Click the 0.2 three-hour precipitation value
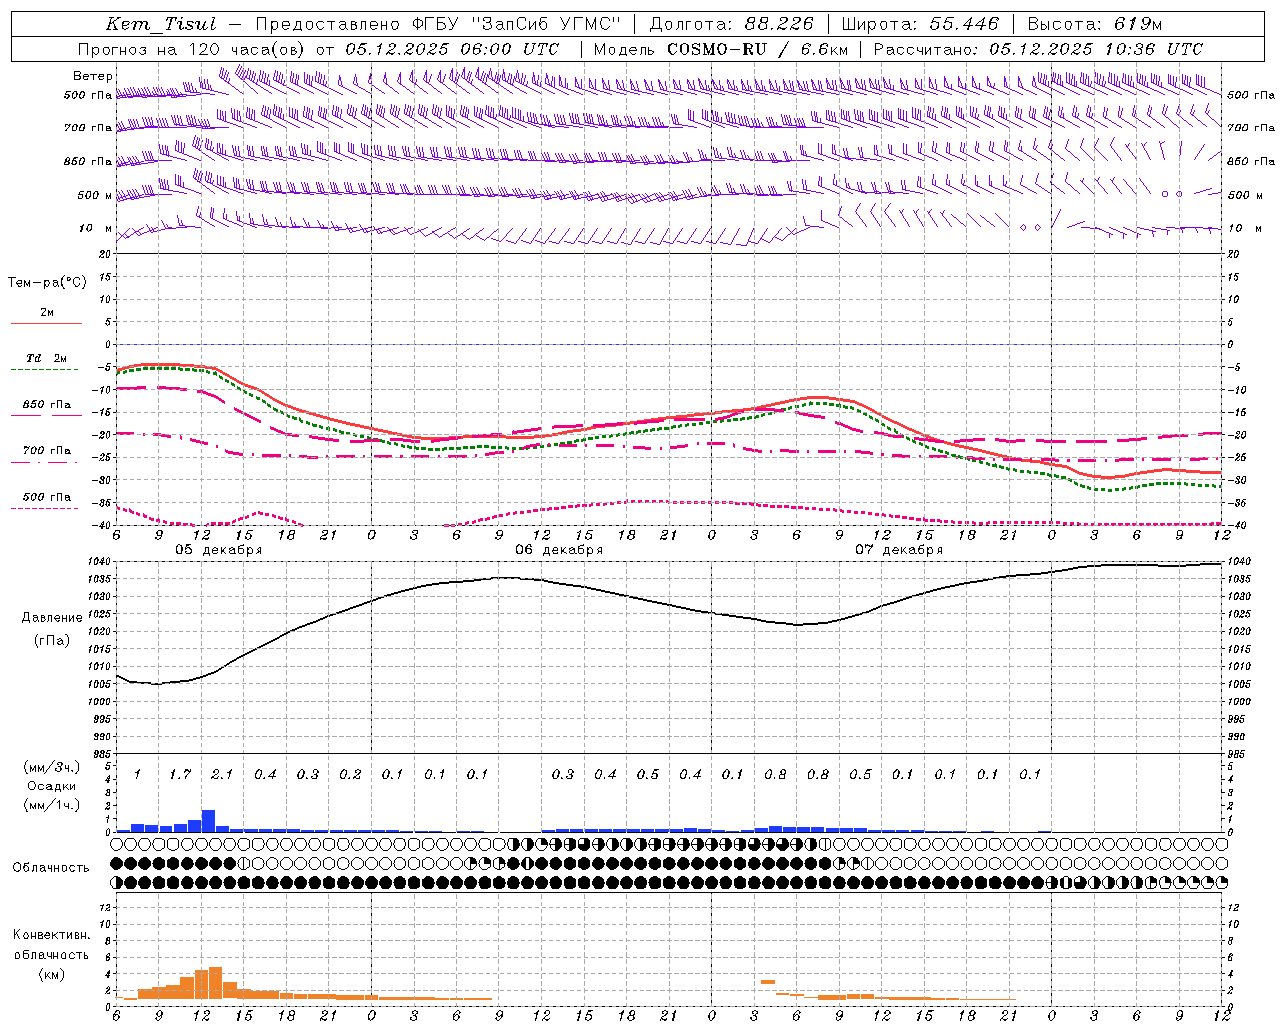Image resolution: width=1280 pixels, height=1024 pixels. pyautogui.click(x=350, y=774)
